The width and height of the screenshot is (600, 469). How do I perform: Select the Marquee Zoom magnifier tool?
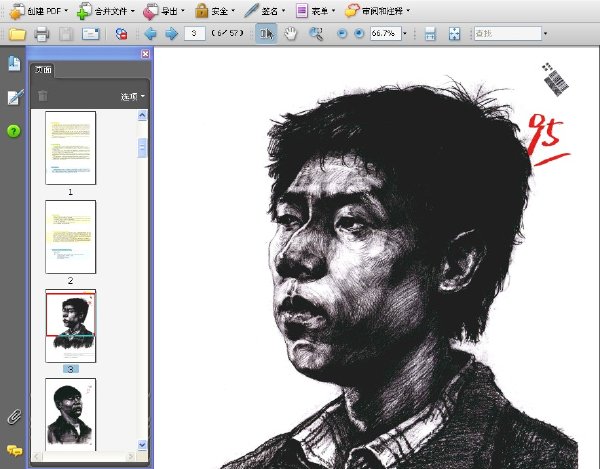point(316,34)
